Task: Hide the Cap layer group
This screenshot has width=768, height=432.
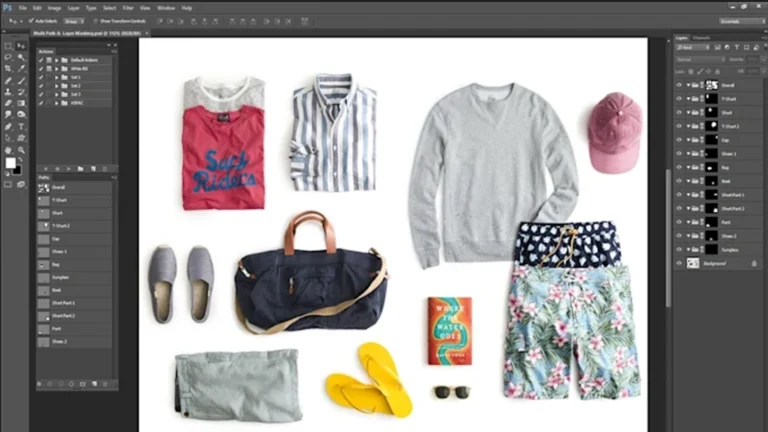Action: click(x=679, y=140)
